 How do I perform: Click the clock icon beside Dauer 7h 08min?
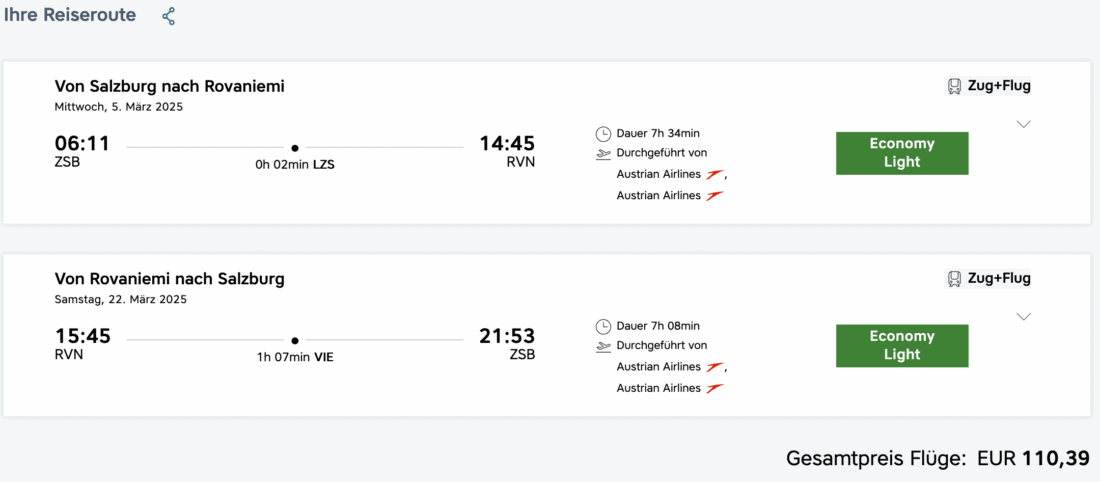tap(603, 326)
